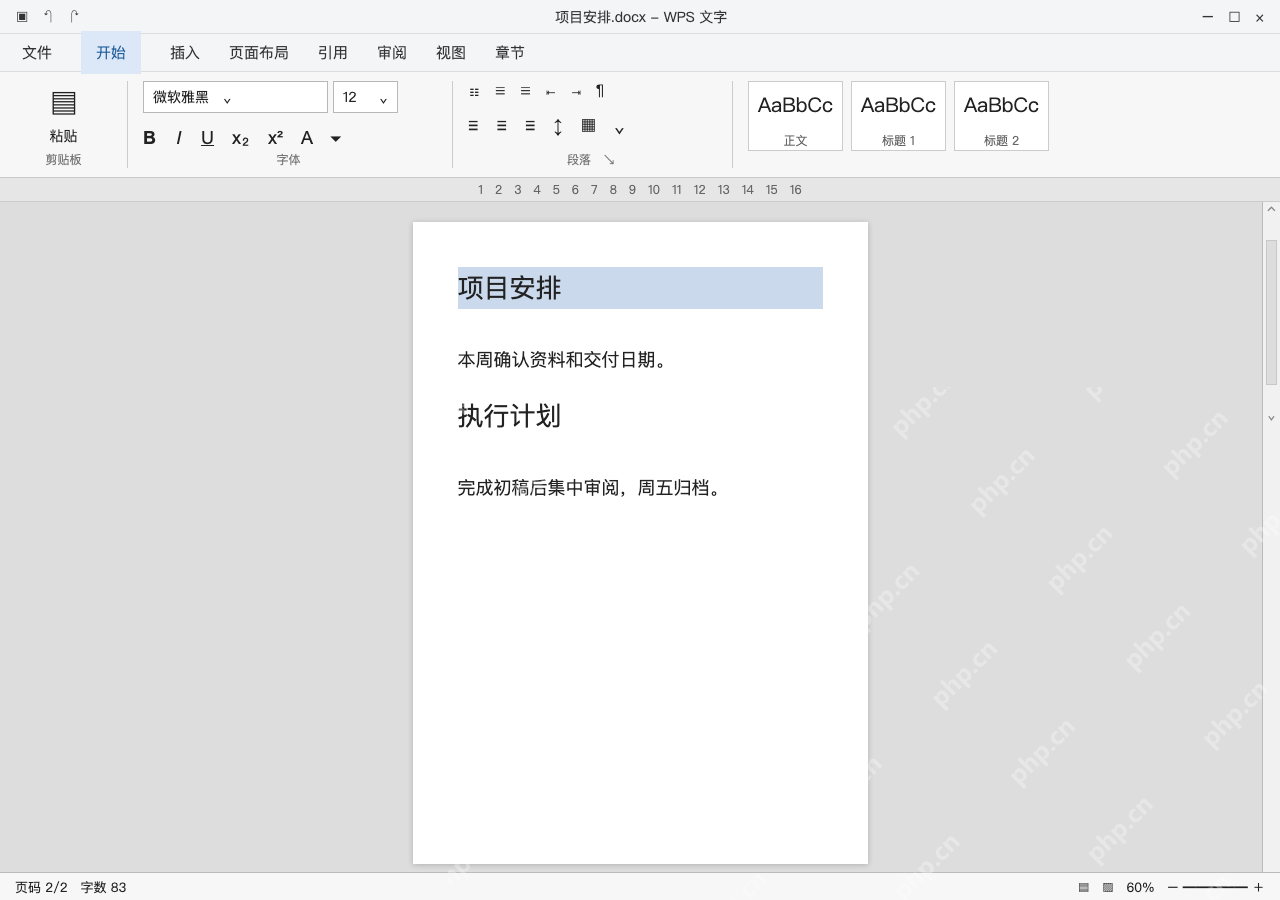The image size is (1280, 900).
Task: Click the horizontal ruler at mark 8
Action: click(x=613, y=190)
